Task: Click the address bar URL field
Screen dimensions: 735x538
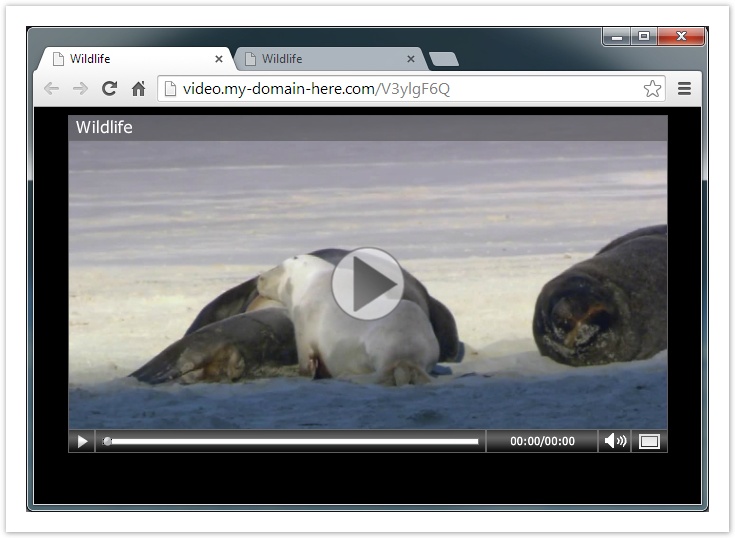Action: tap(411, 89)
